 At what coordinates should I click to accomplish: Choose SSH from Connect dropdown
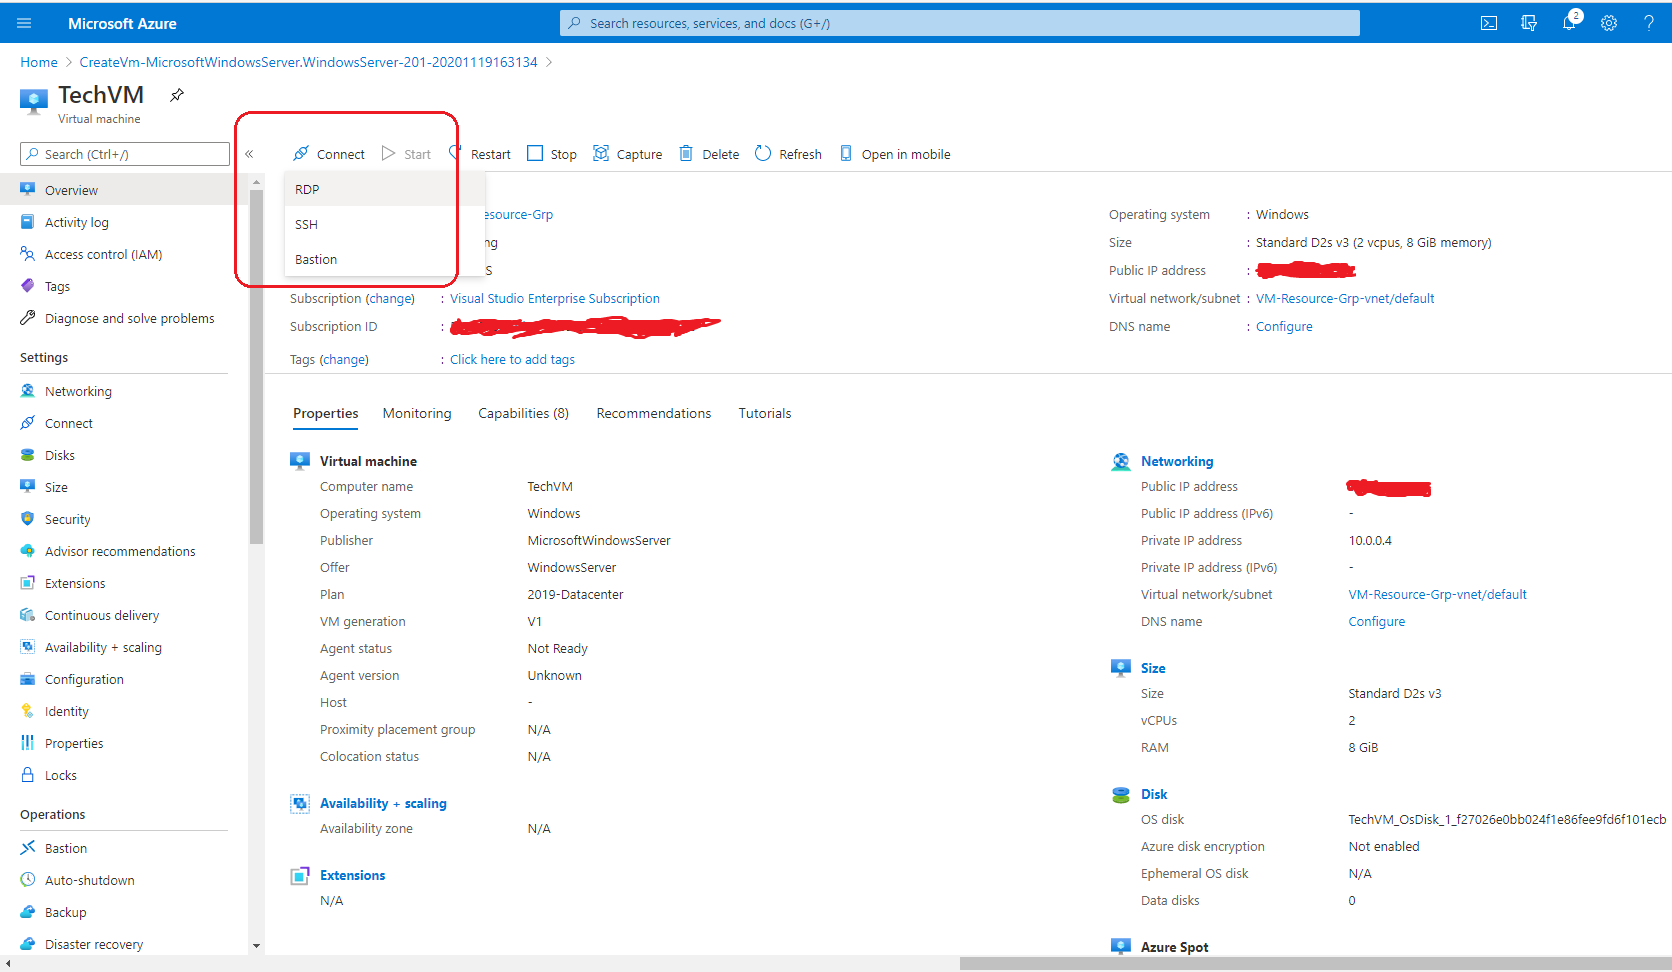(385, 224)
